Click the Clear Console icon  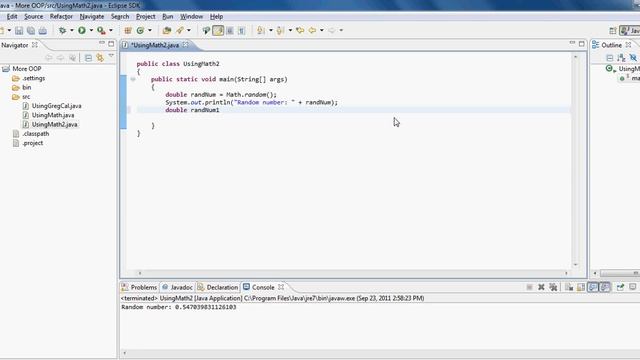pos(569,287)
